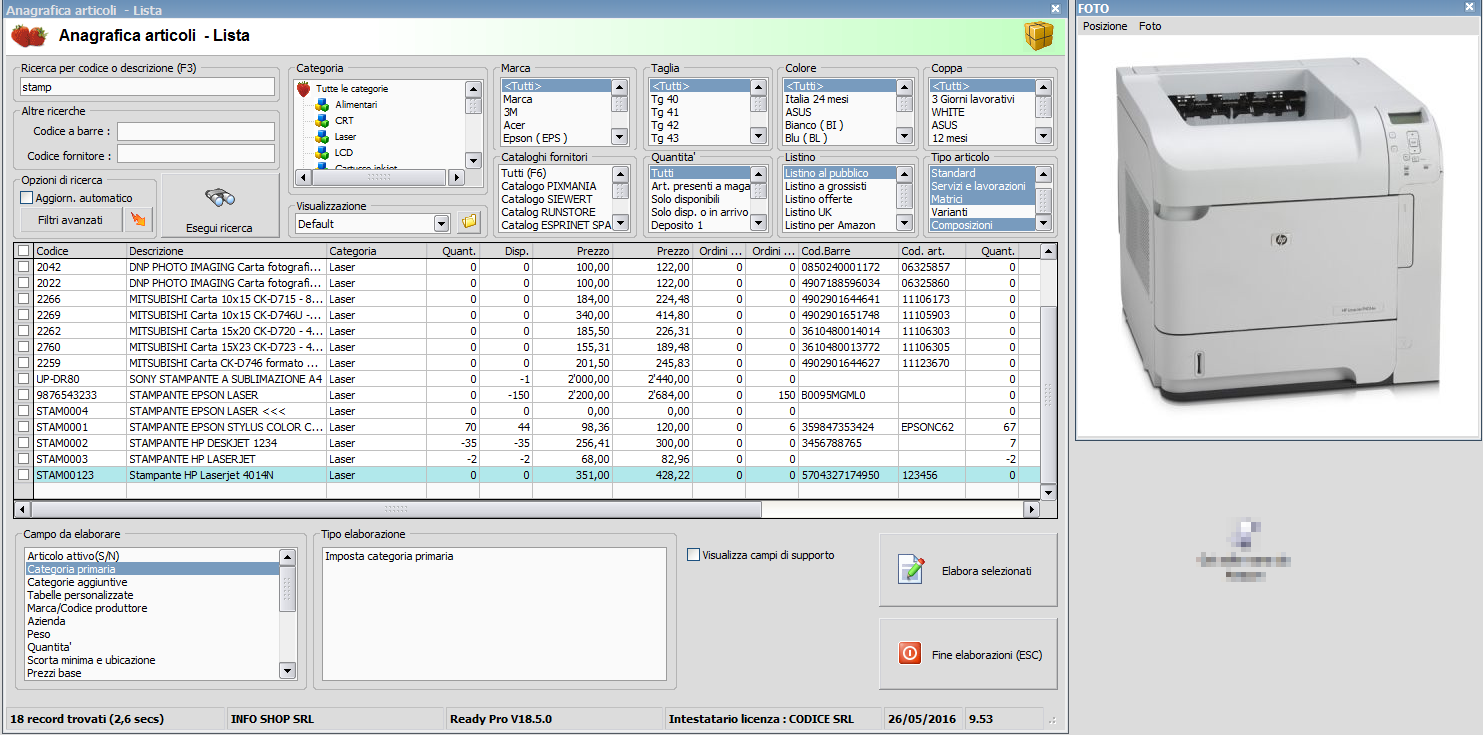Open the Visualizzazione Default dropdown
This screenshot has height=735, width=1483.
[441, 224]
